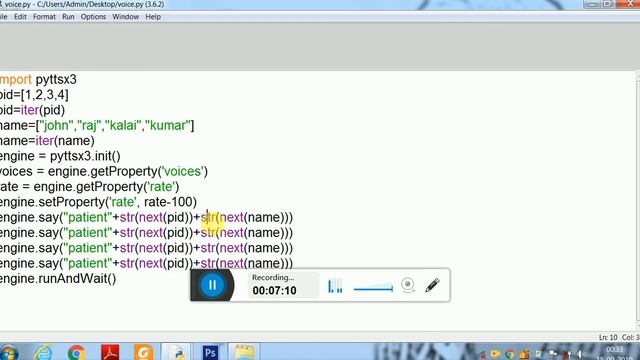Switch to Python IDLE taskbar icon
This screenshot has width=640, height=360.
pos(177,353)
